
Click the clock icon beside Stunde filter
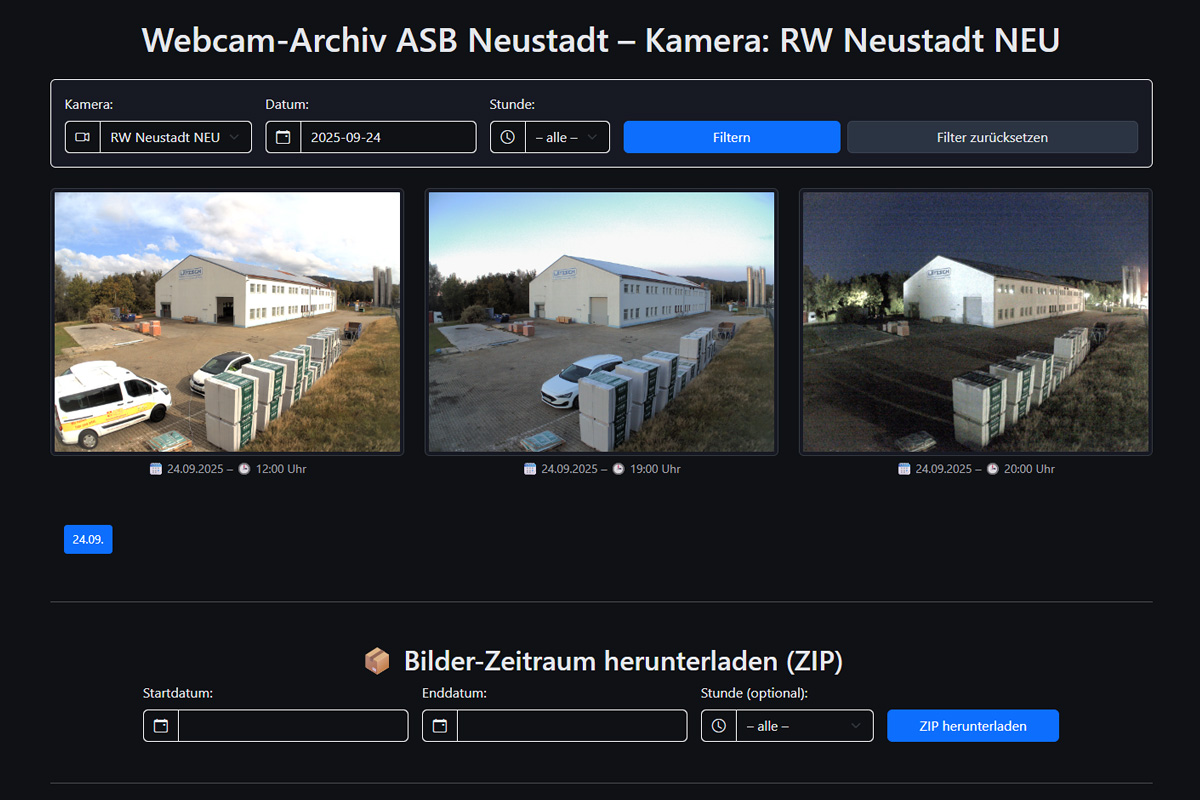coord(508,137)
